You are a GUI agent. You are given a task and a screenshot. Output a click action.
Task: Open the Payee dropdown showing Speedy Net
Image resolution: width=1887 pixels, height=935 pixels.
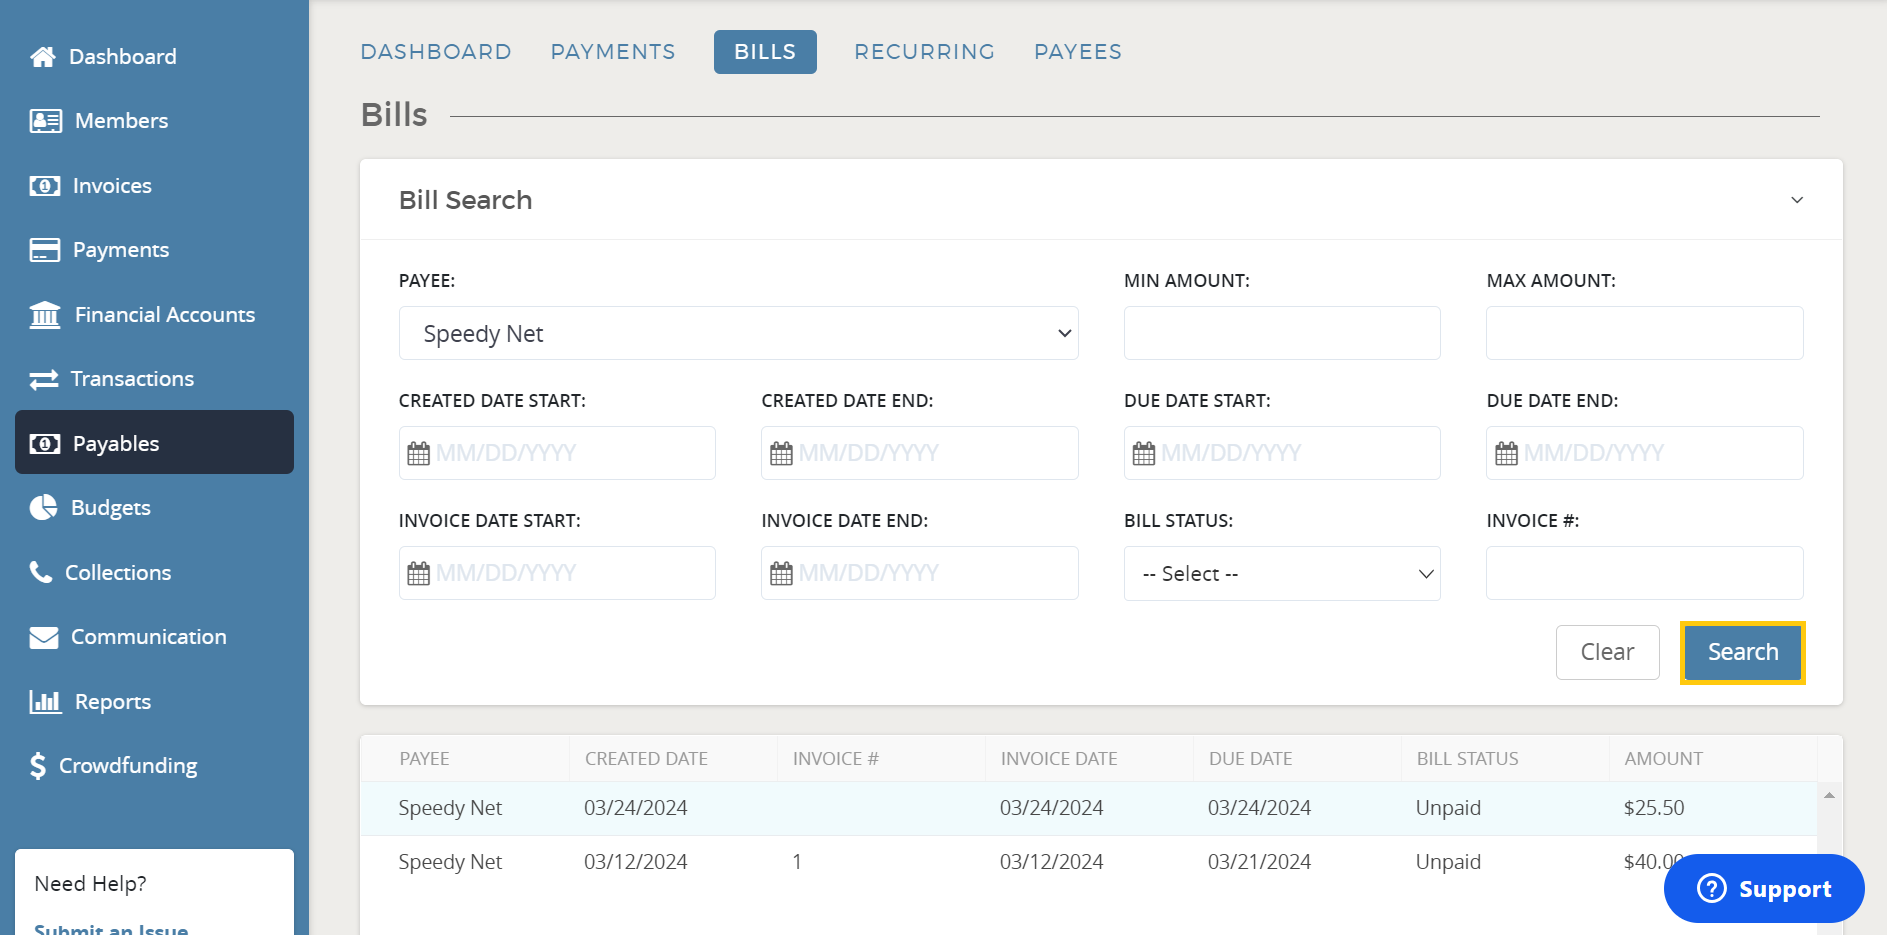point(738,333)
